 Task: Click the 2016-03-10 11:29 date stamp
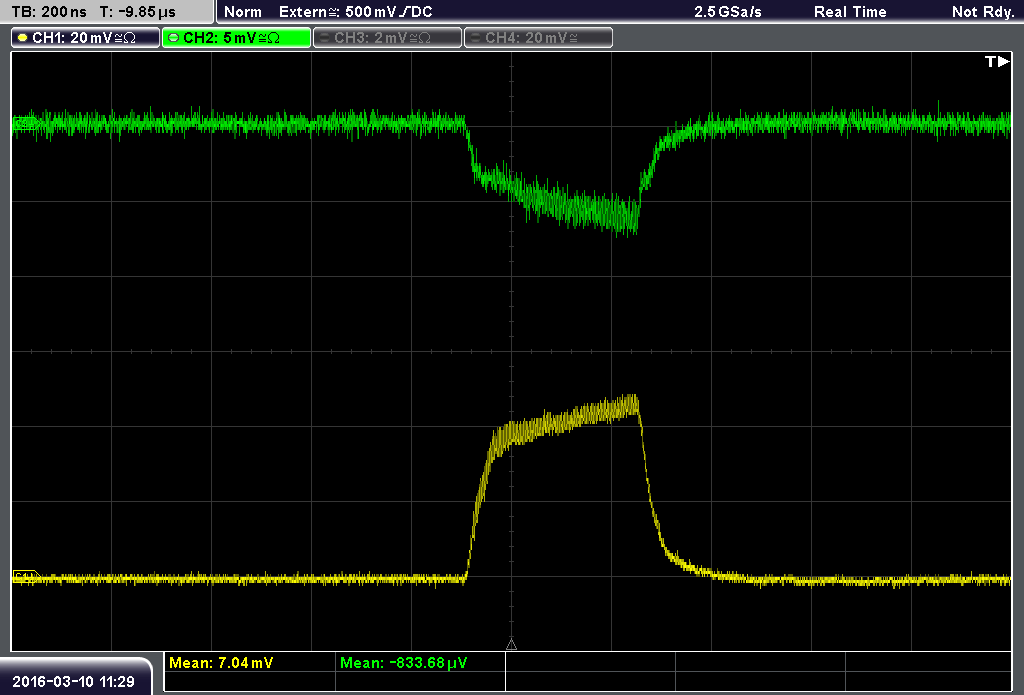(x=73, y=682)
